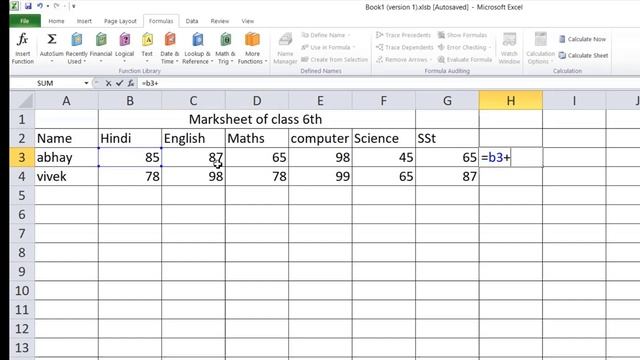Click cell E3 with value 98
The image size is (640, 360).
coord(320,157)
